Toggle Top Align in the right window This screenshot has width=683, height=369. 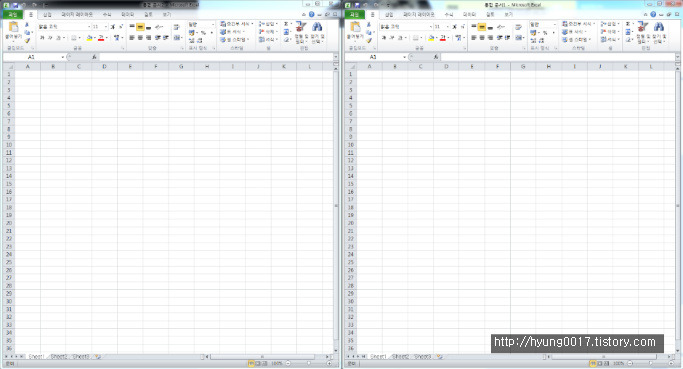tap(474, 27)
